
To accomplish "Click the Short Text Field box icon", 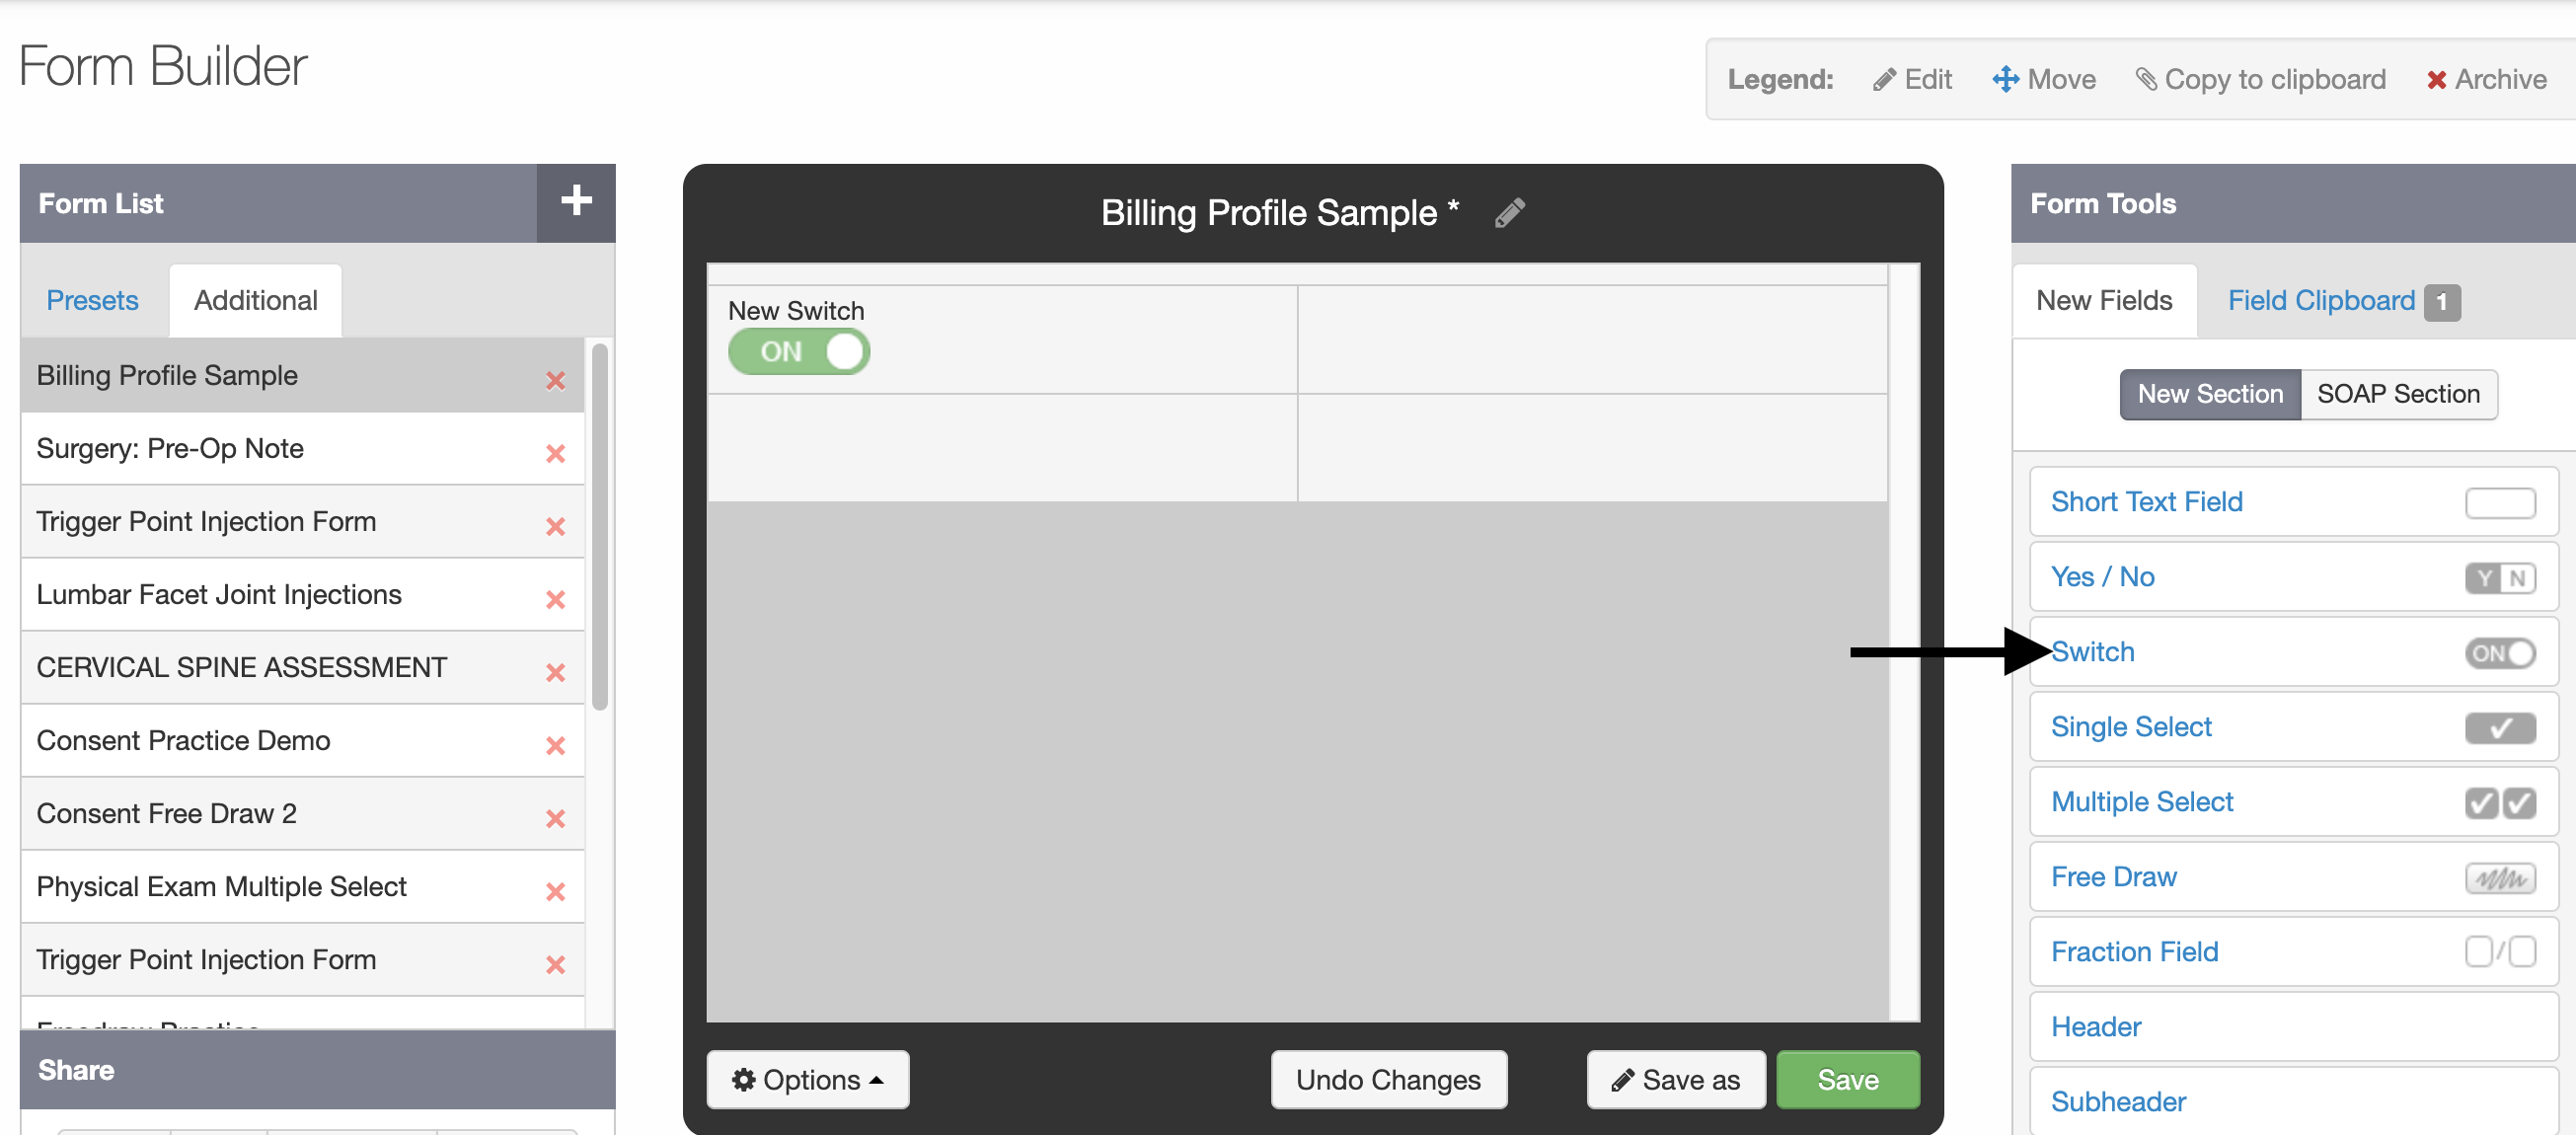I will tap(2499, 502).
